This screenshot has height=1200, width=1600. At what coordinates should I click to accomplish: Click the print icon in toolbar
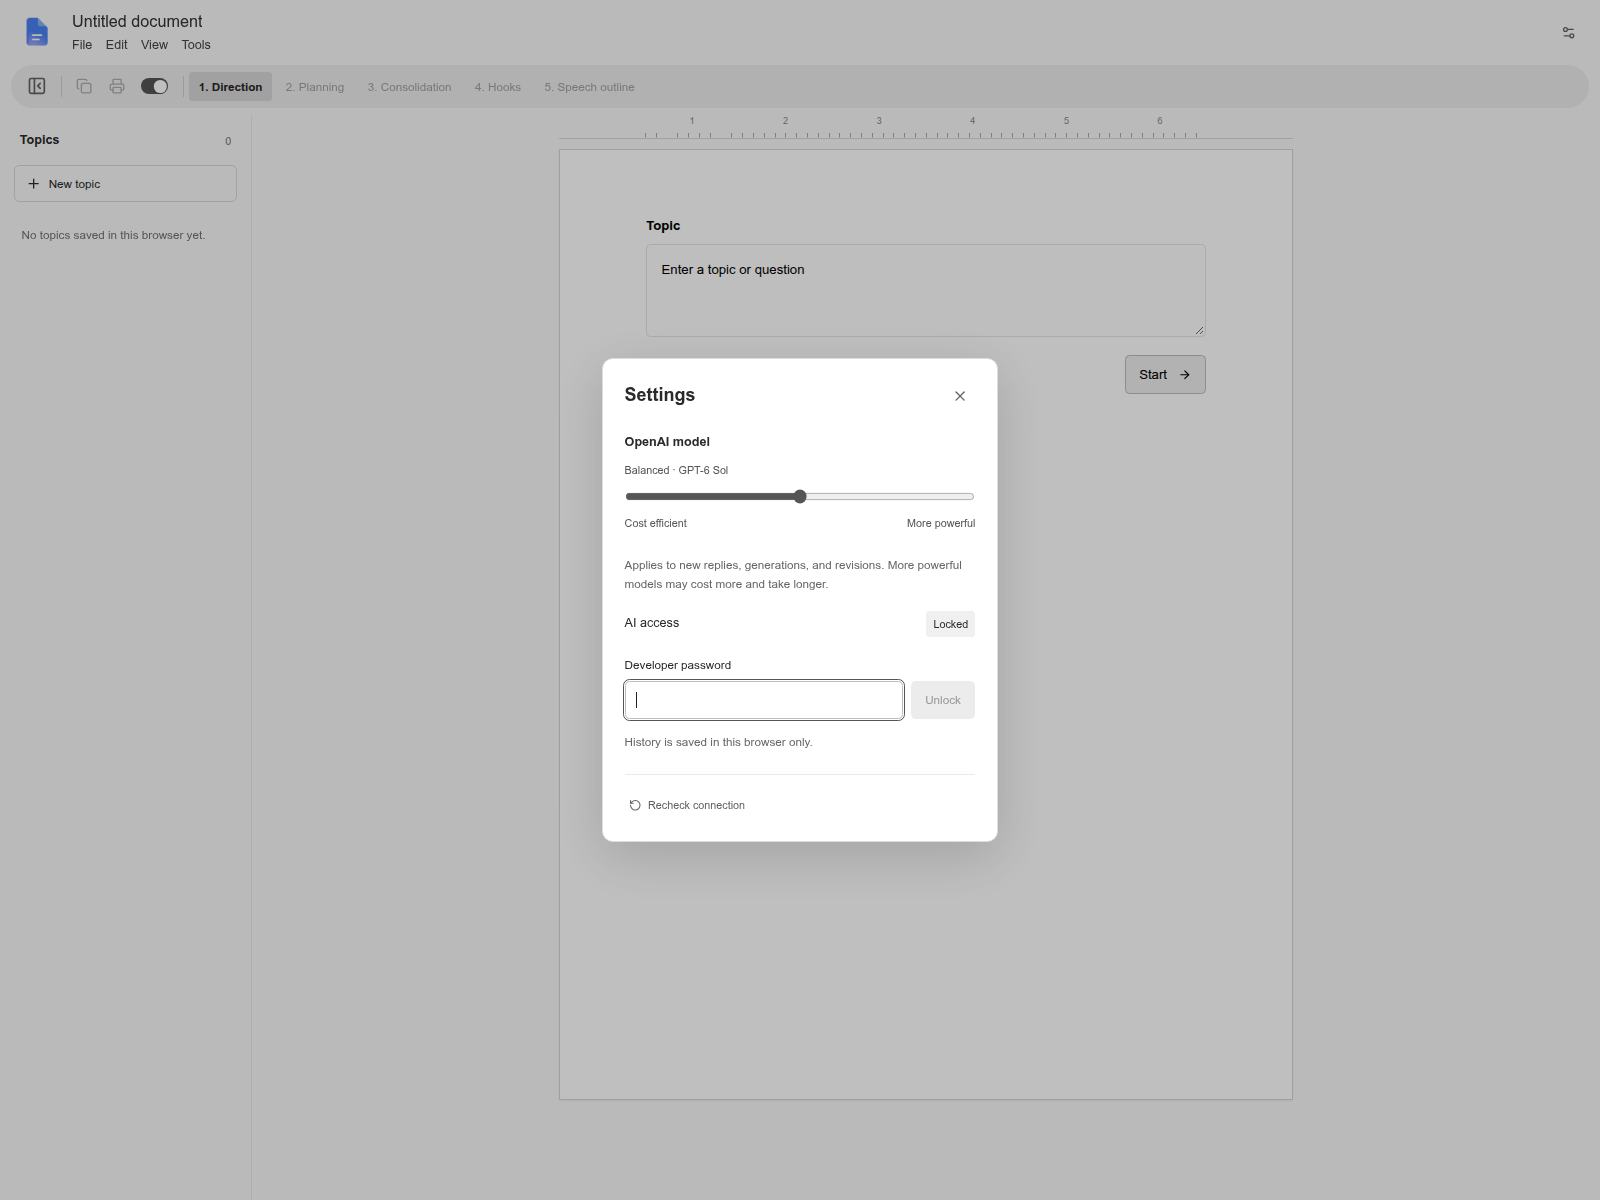pyautogui.click(x=117, y=86)
